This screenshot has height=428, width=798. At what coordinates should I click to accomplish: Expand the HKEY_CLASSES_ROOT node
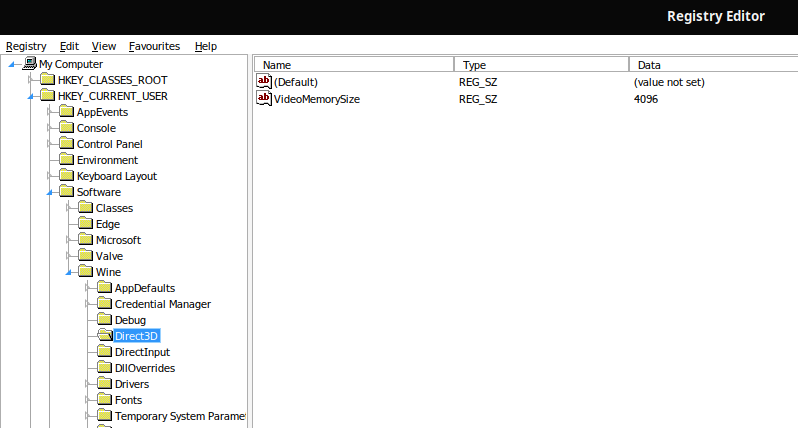coord(31,80)
